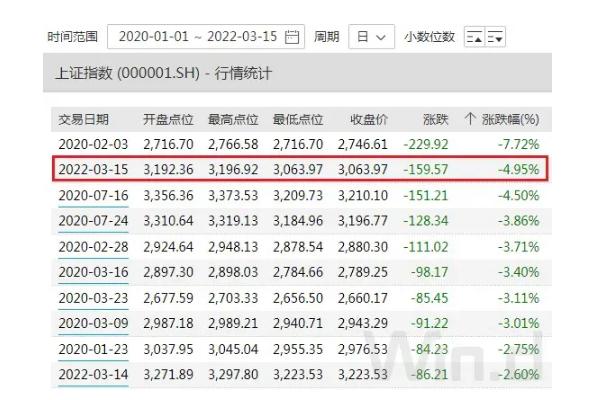Viewport: 600px width, 400px height.
Task: Sort by the 交易日期 column header
Action: [x=84, y=119]
